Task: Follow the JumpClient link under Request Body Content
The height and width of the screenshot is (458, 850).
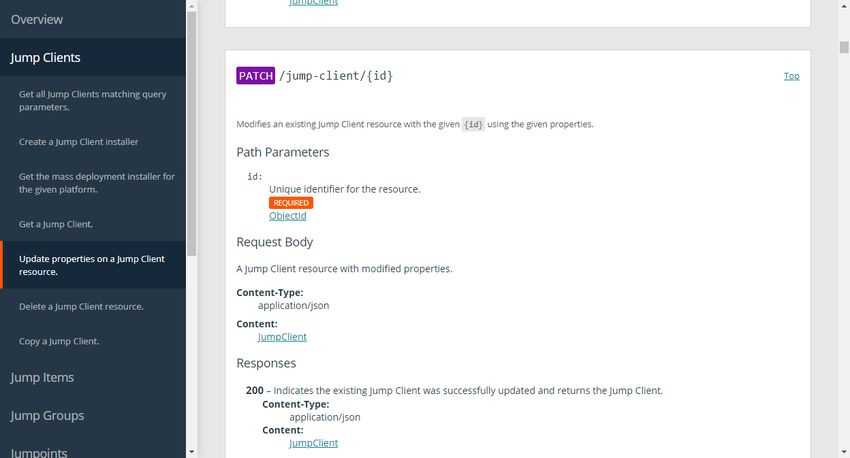Action: [x=282, y=337]
